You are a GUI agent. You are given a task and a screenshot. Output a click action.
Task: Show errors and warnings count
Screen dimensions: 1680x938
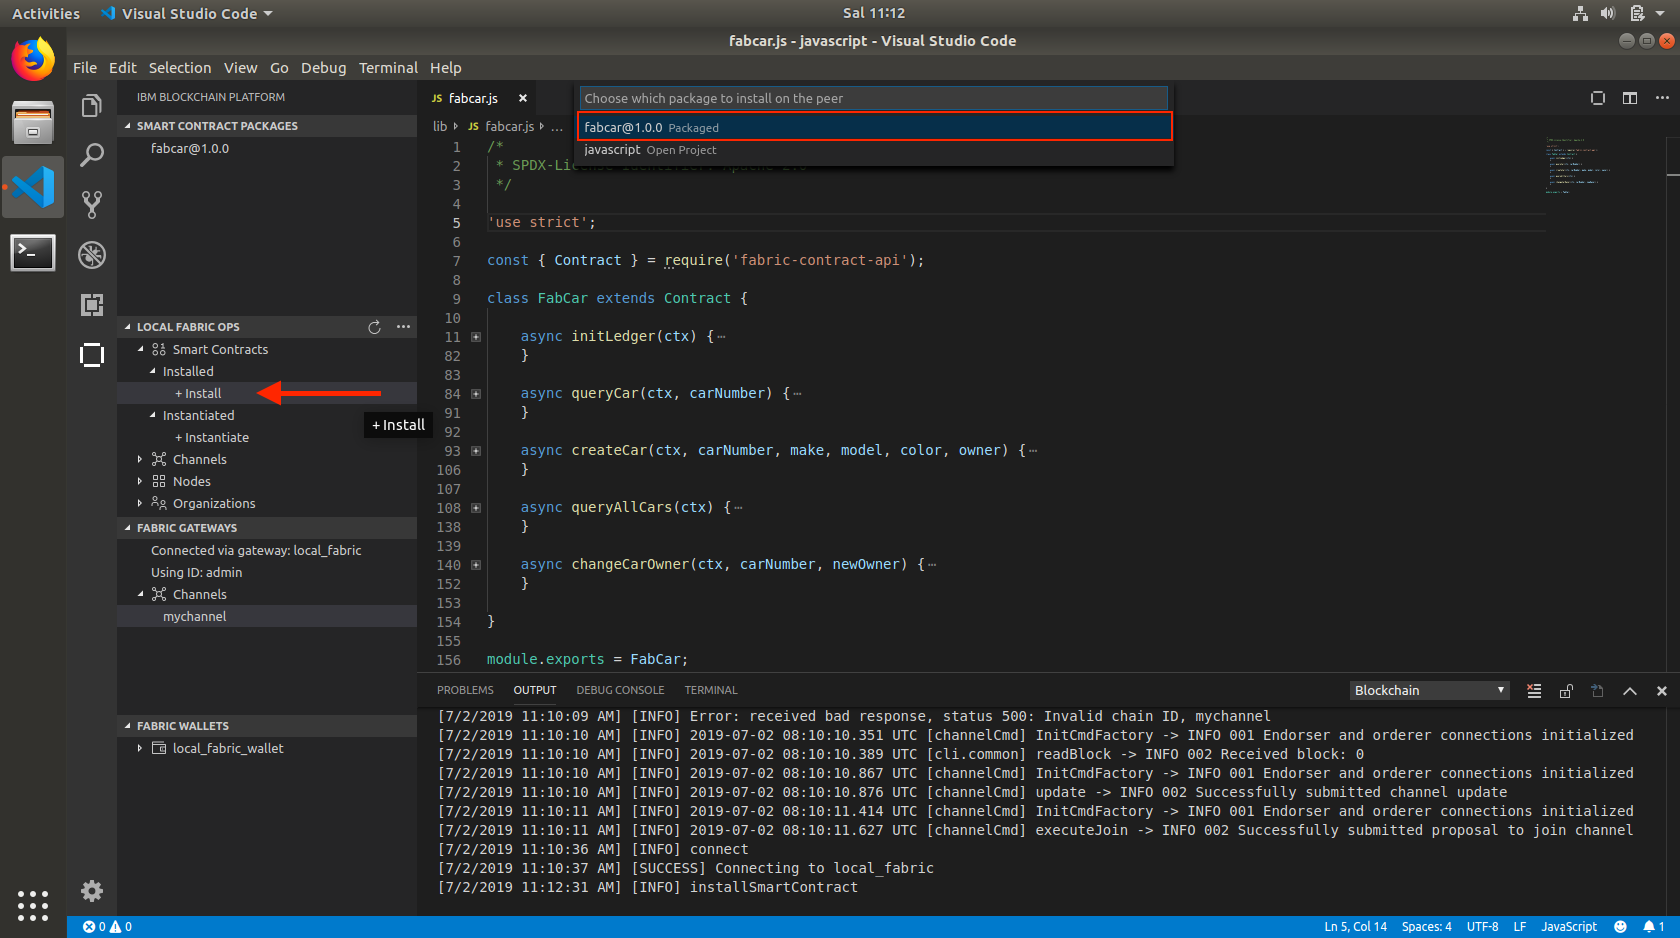pos(108,927)
